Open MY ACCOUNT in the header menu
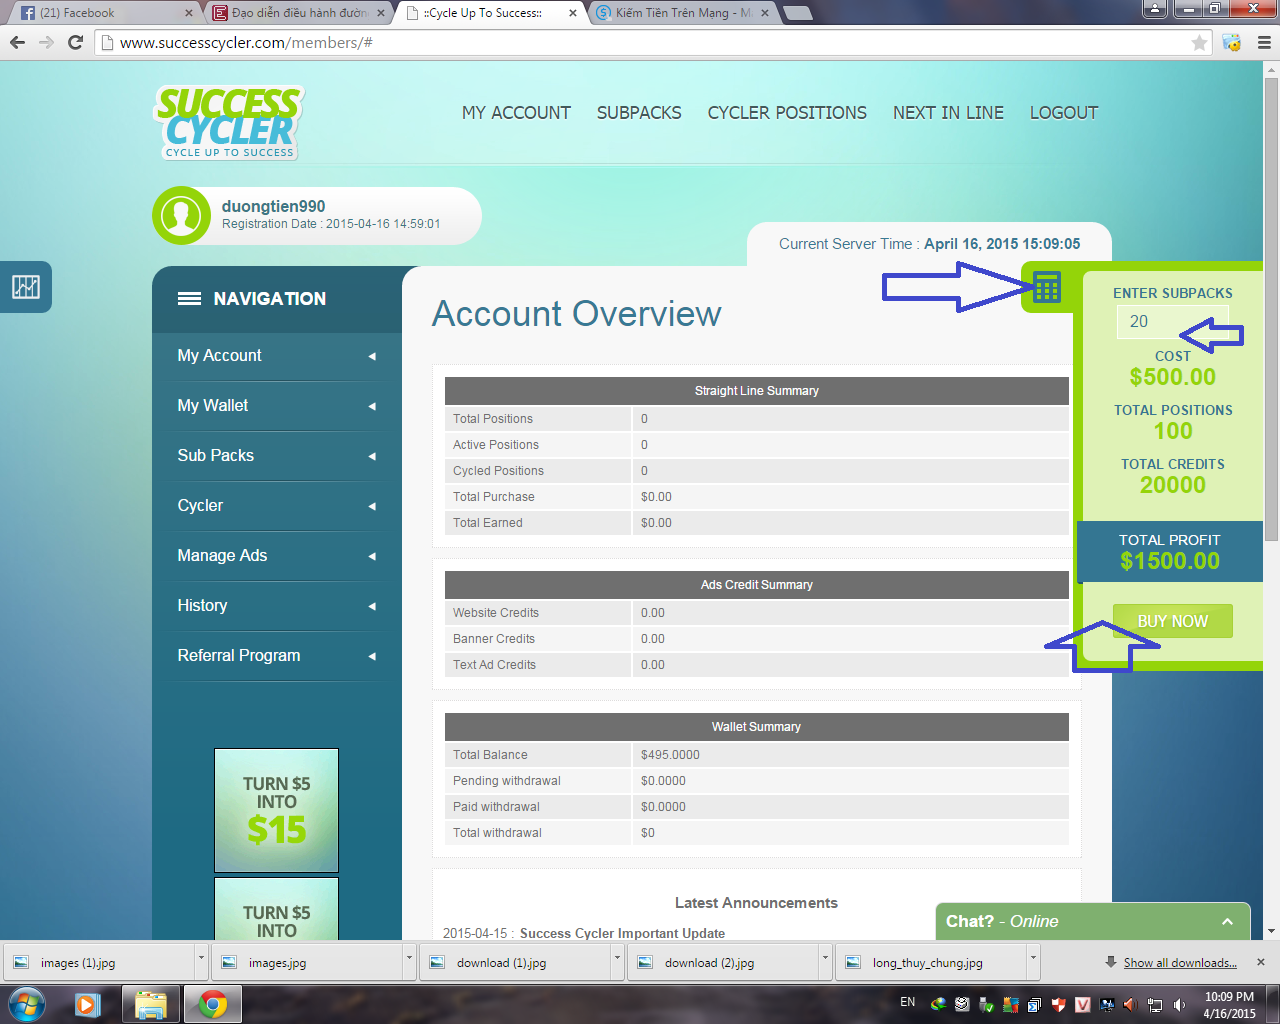1280x1024 pixels. point(516,113)
